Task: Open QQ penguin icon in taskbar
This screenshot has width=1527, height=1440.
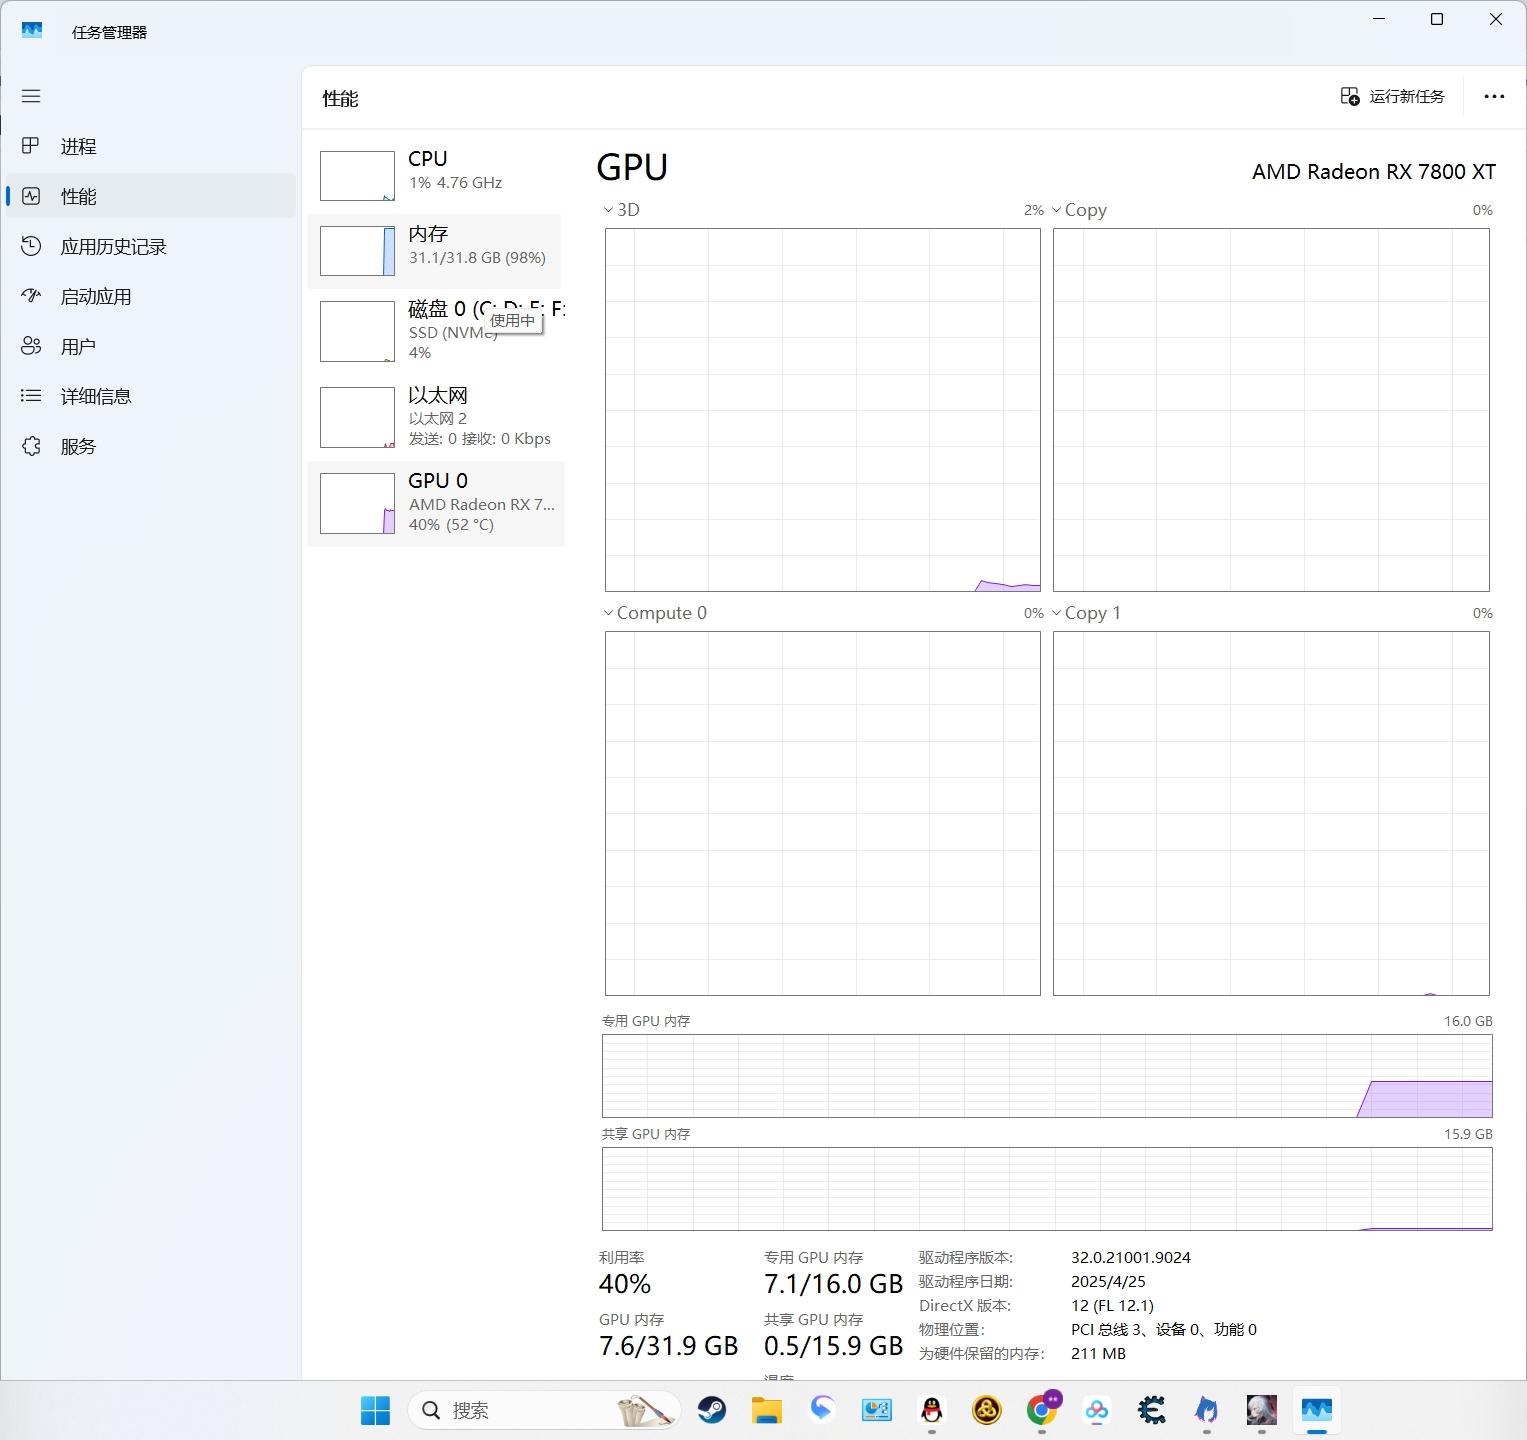Action: pyautogui.click(x=932, y=1410)
